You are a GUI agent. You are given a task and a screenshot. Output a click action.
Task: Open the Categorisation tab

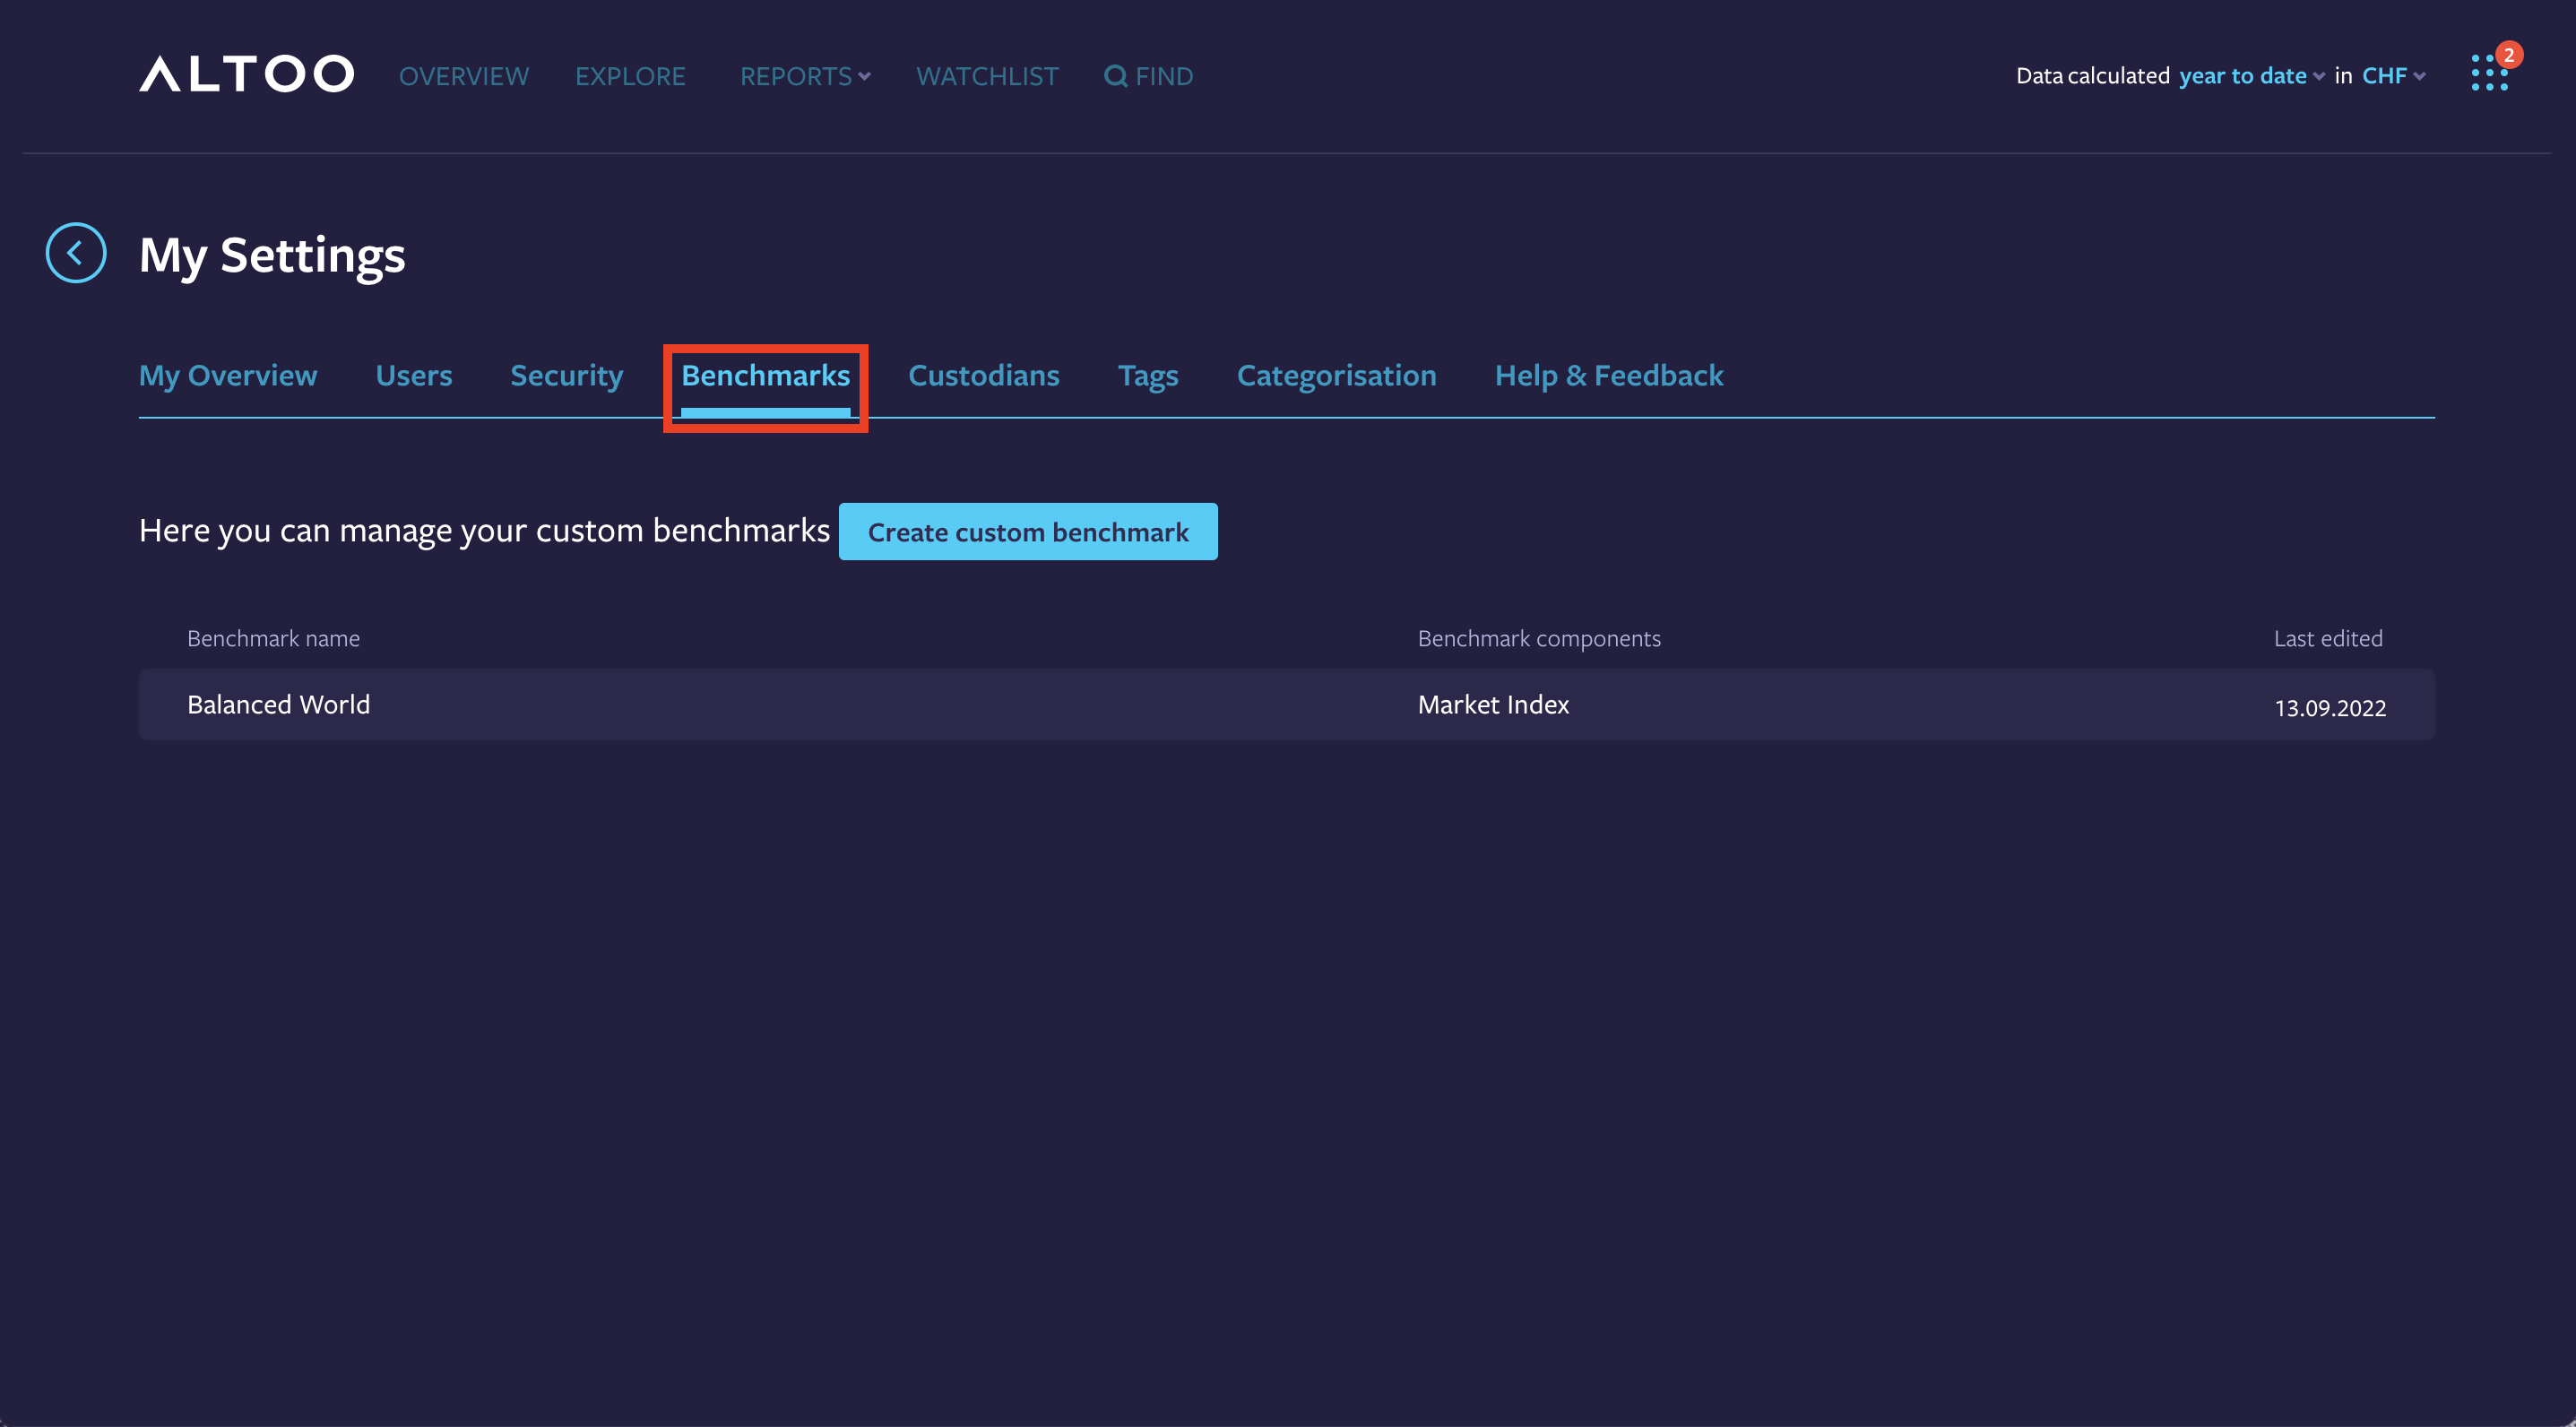pyautogui.click(x=1337, y=375)
